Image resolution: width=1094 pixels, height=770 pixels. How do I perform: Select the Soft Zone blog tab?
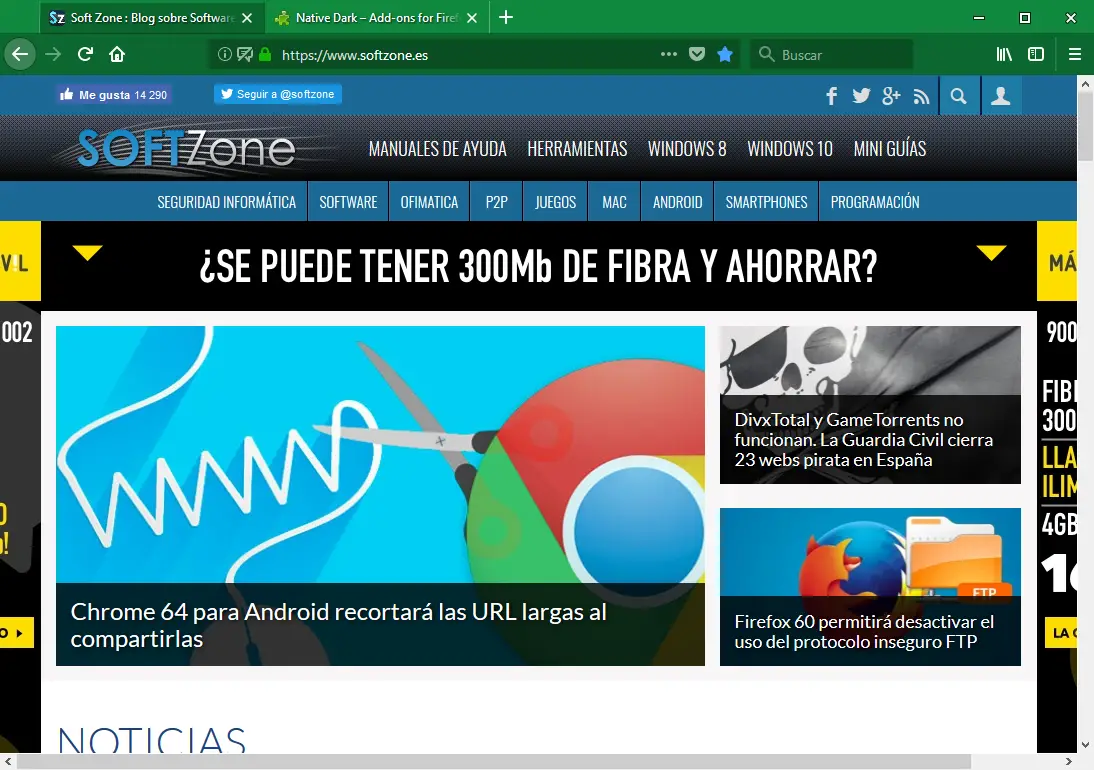tap(152, 18)
